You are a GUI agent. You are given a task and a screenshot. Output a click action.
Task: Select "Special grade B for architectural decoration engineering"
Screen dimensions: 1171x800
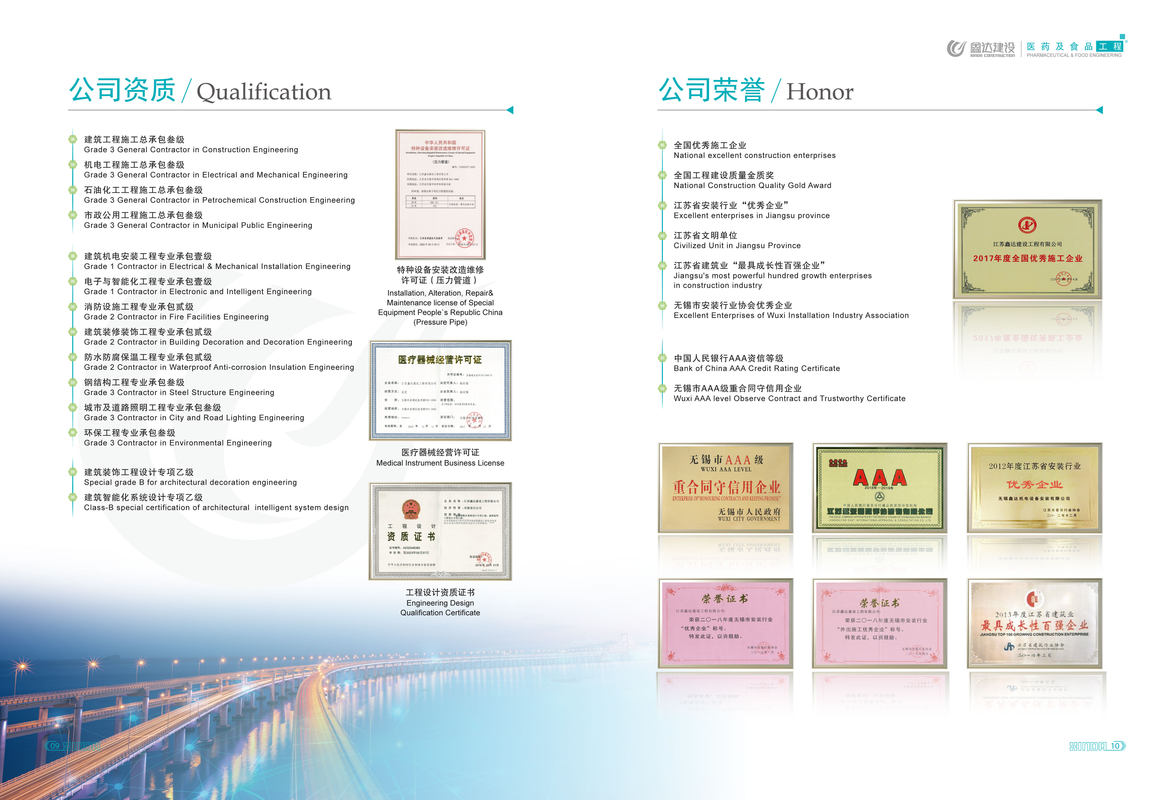(x=190, y=483)
